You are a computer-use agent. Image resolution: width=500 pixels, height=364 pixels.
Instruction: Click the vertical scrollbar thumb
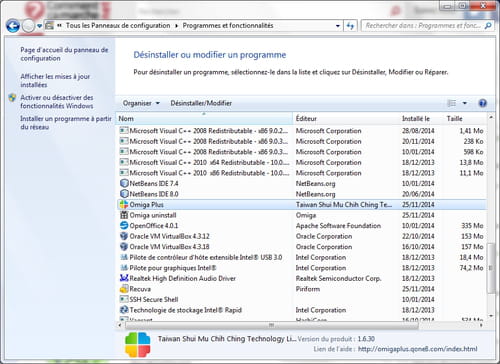pos(491,268)
